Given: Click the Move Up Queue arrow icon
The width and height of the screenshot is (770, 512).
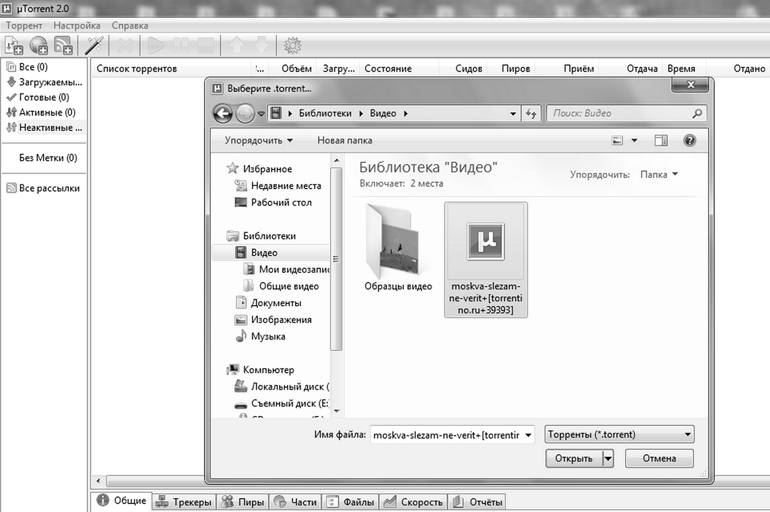Looking at the screenshot, I should 237,46.
